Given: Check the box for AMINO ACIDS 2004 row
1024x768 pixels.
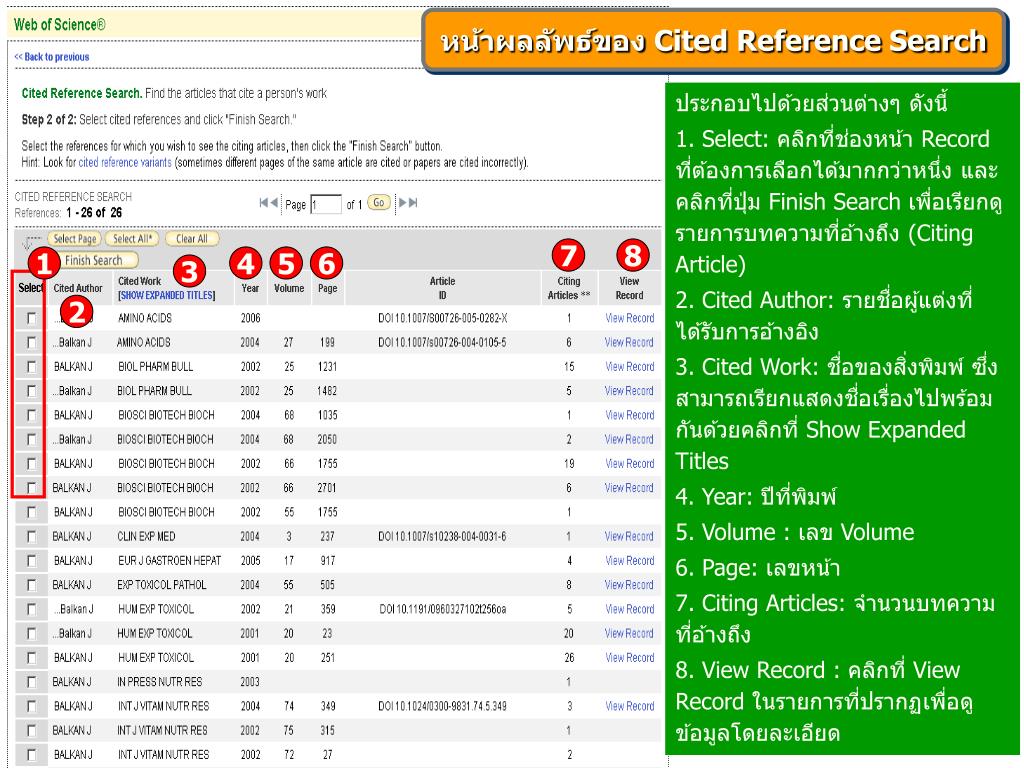Looking at the screenshot, I should pyautogui.click(x=31, y=342).
